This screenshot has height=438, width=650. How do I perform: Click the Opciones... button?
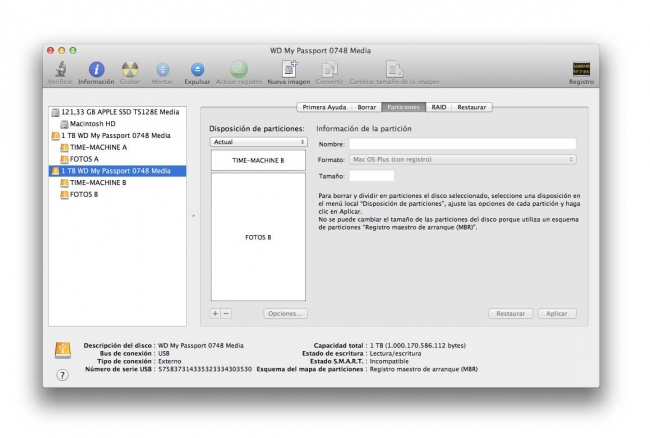(285, 314)
